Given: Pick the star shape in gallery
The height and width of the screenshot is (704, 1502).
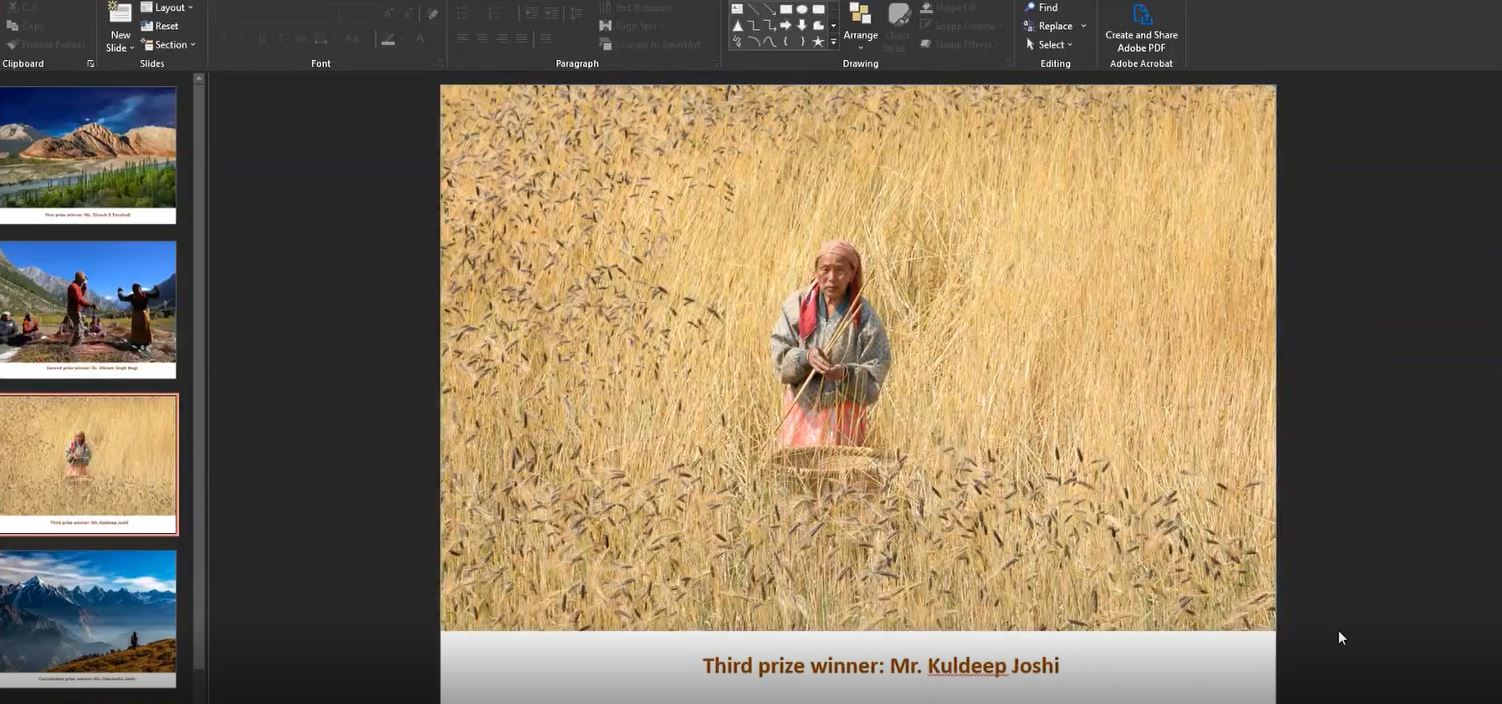Looking at the screenshot, I should 818,42.
